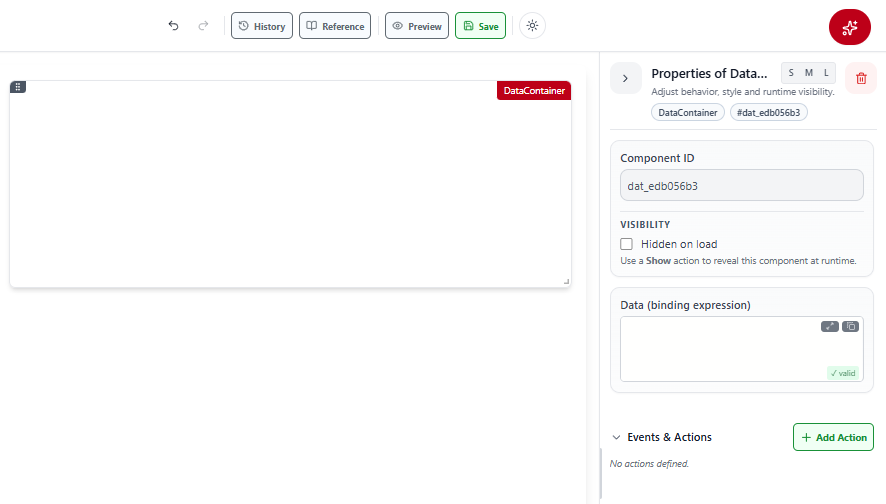The height and width of the screenshot is (504, 886).
Task: Collapse the properties panel with chevron
Action: point(626,79)
